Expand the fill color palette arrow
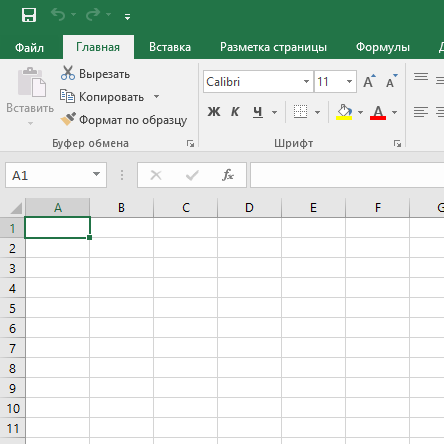444x444 pixels. (x=360, y=112)
